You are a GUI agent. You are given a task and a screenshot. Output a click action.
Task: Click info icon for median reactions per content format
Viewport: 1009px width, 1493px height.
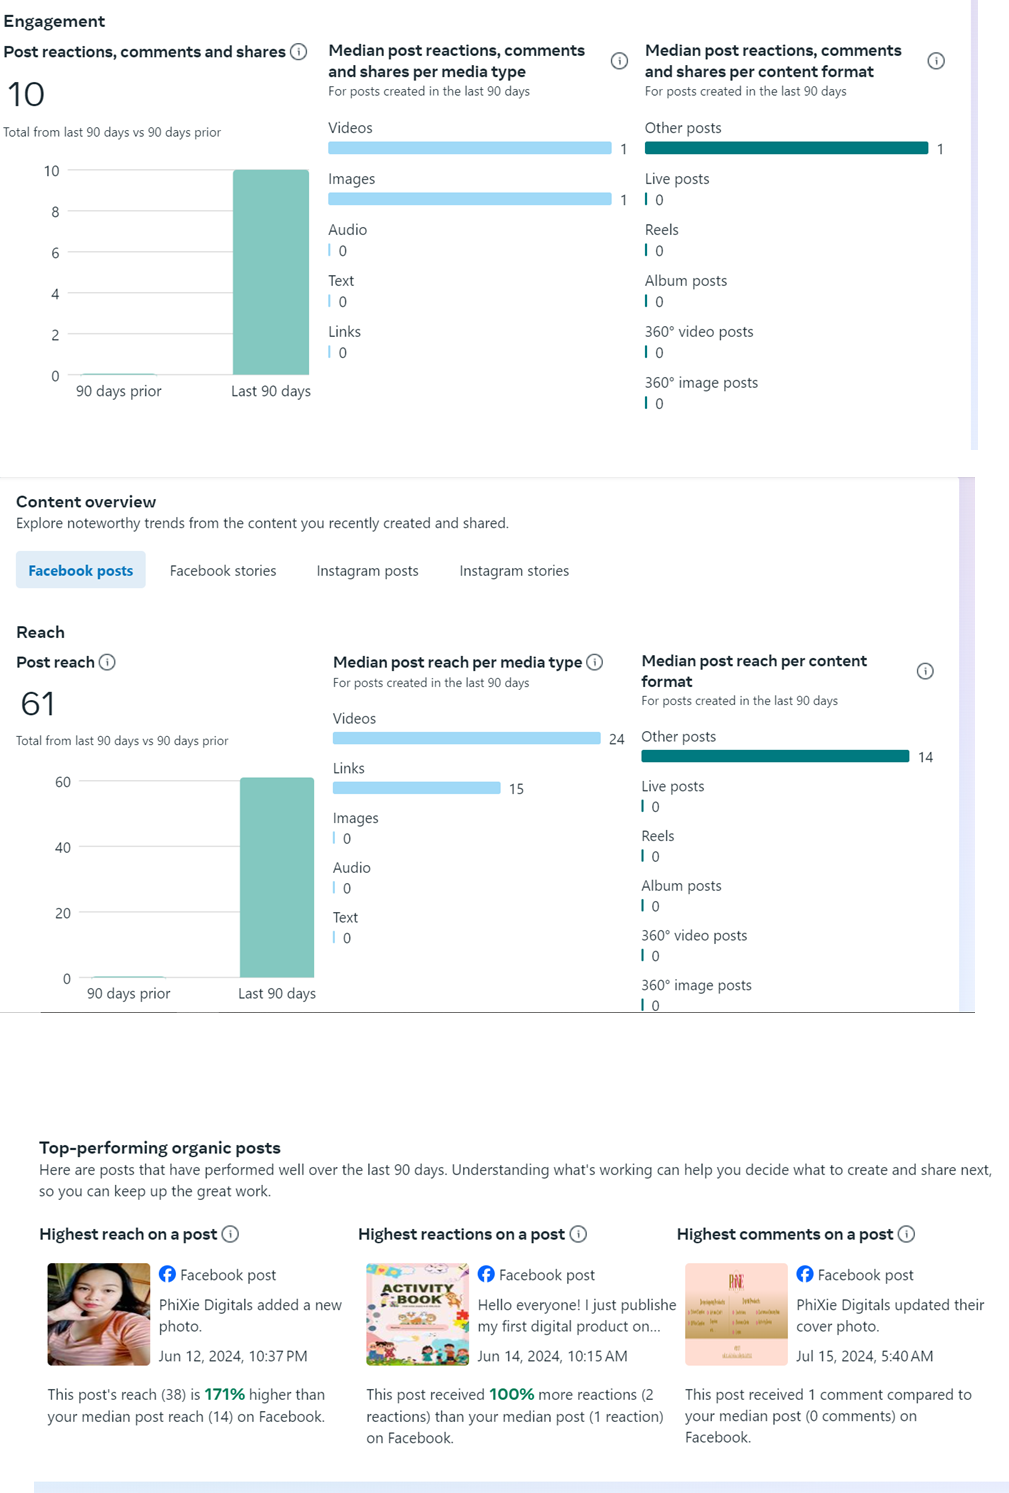pos(936,61)
